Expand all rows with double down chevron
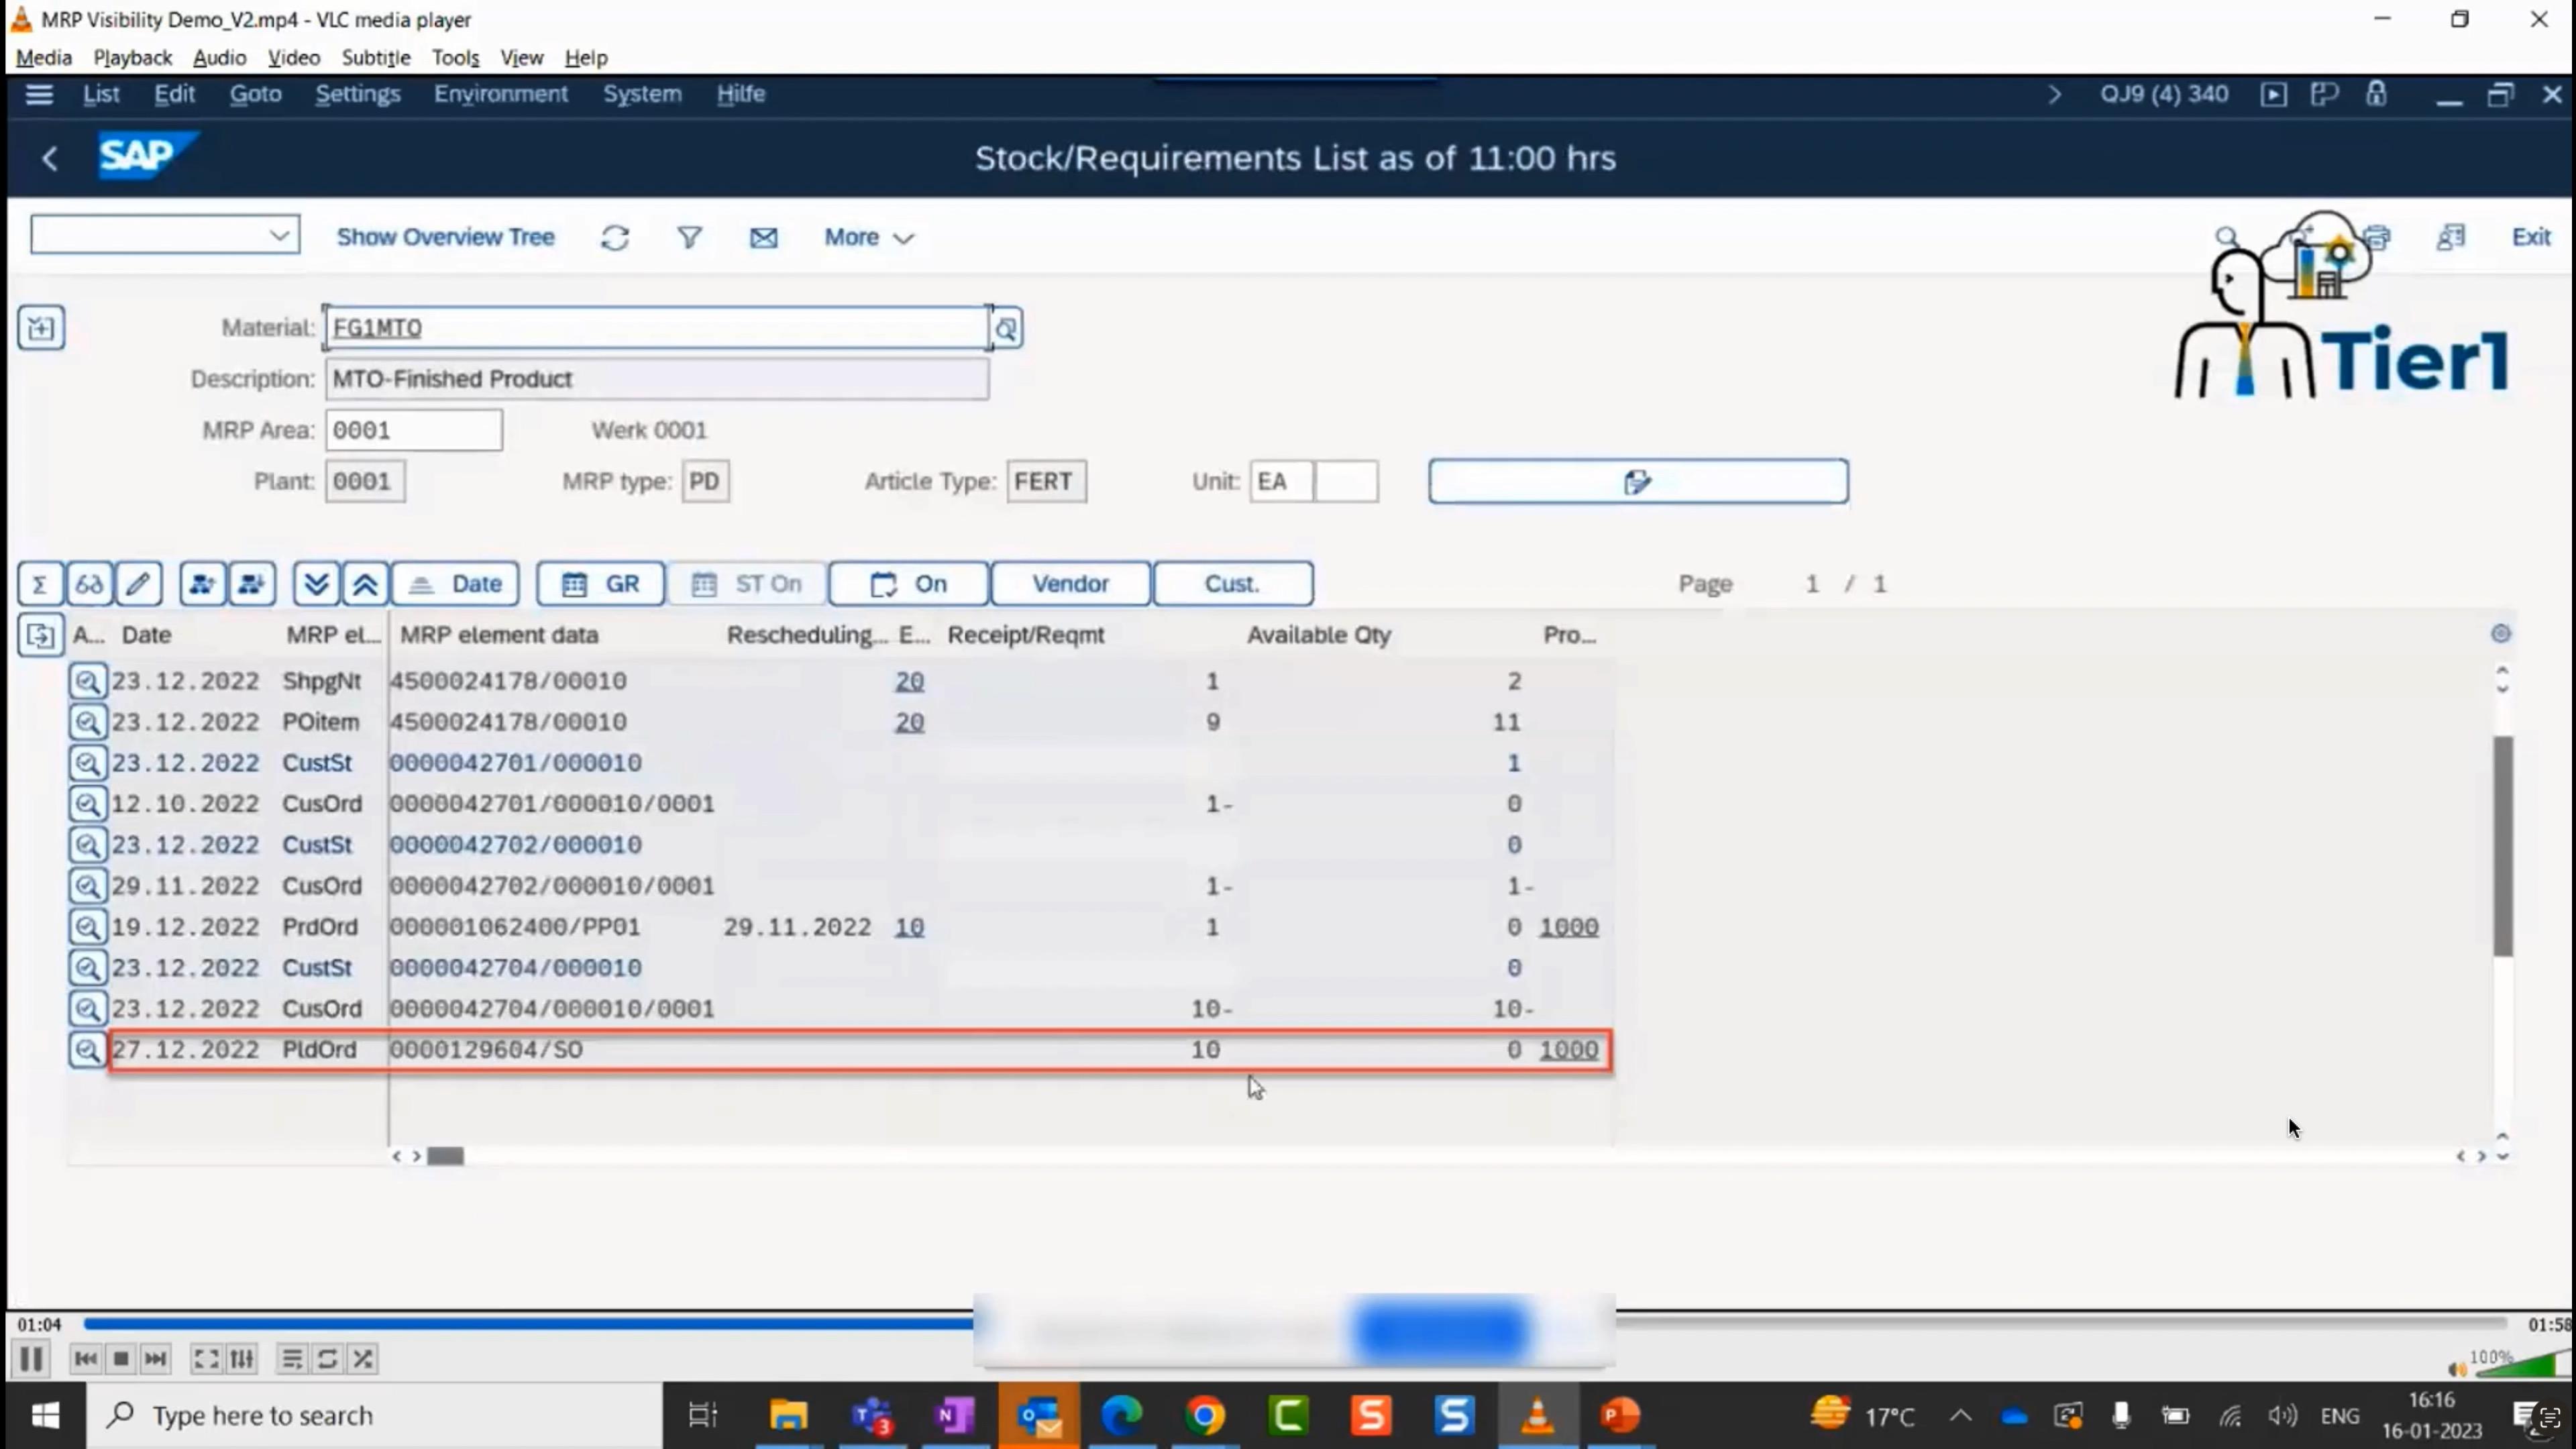Viewport: 2576px width, 1449px height. point(316,584)
